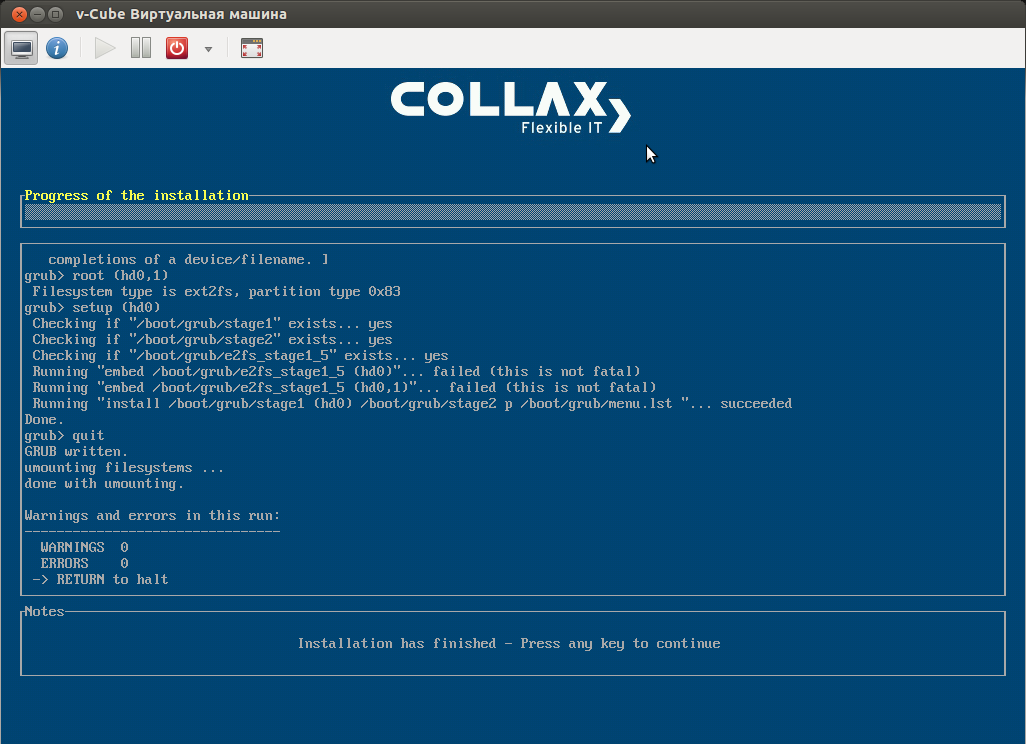Resume the virtual machine with the play icon
Image resolution: width=1026 pixels, height=744 pixels.
[x=104, y=47]
